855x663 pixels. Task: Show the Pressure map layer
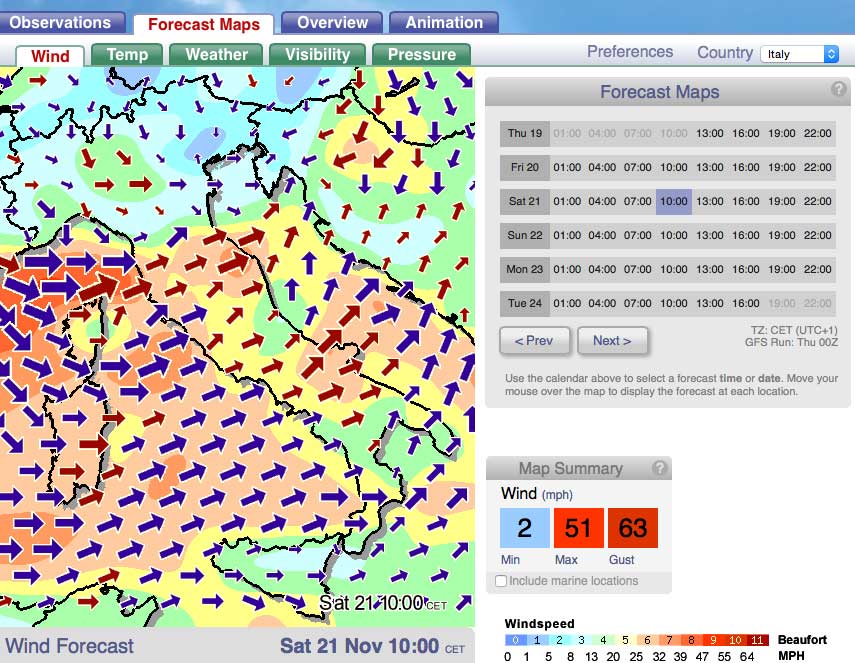pos(421,55)
